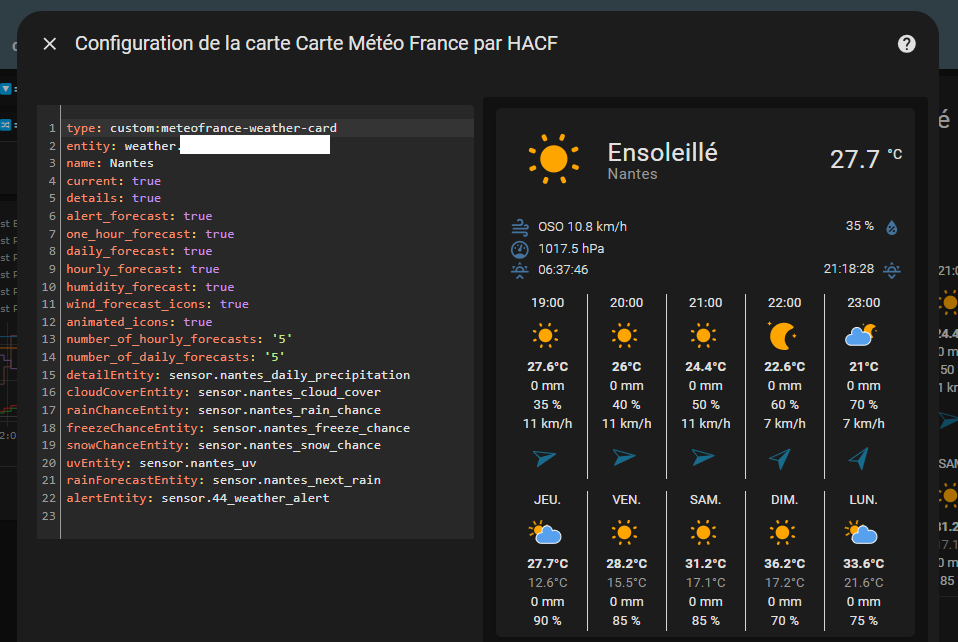
Task: Click the 06:37:46 sunrise time
Action: (x=563, y=270)
